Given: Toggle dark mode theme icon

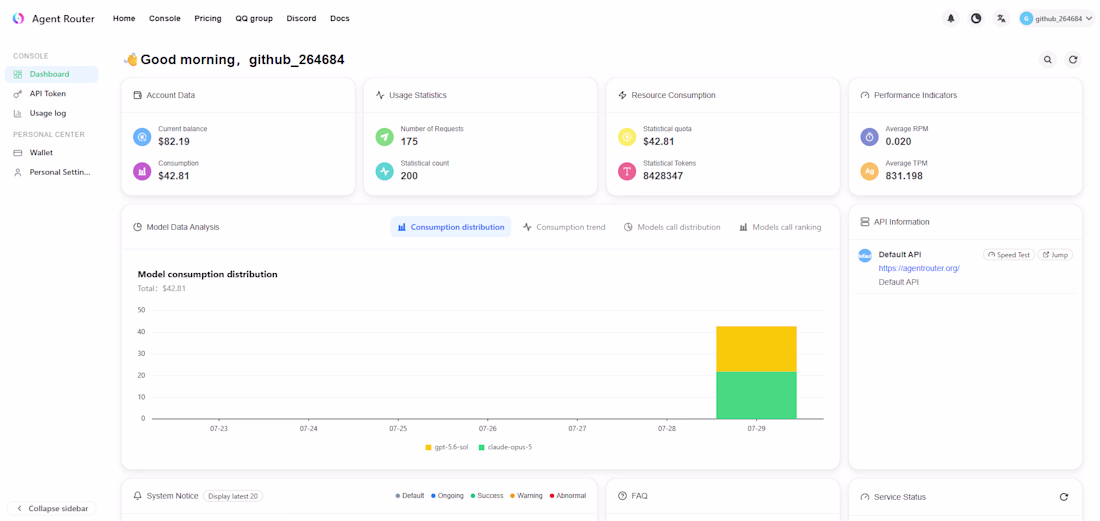Looking at the screenshot, I should [976, 19].
